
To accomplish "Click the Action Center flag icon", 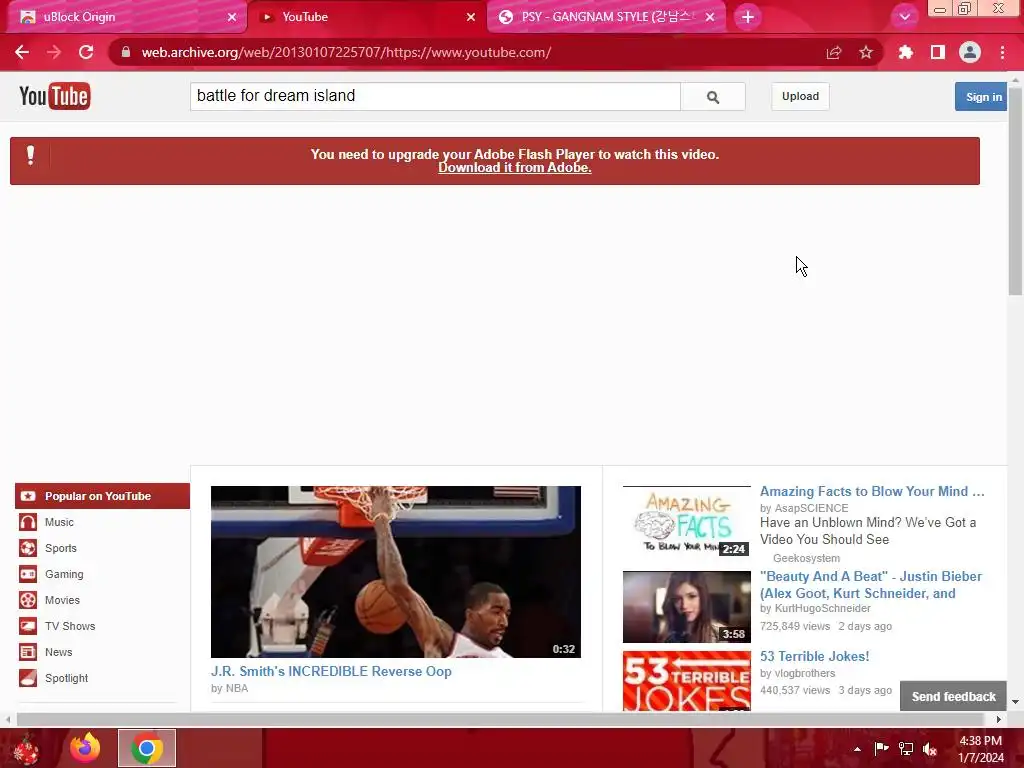I will click(881, 748).
